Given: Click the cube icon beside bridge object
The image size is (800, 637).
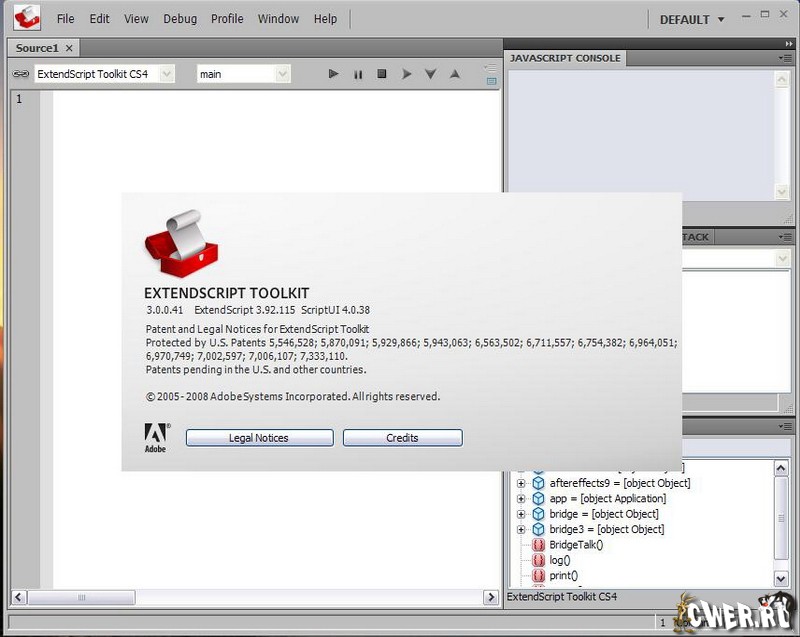Looking at the screenshot, I should coord(538,514).
